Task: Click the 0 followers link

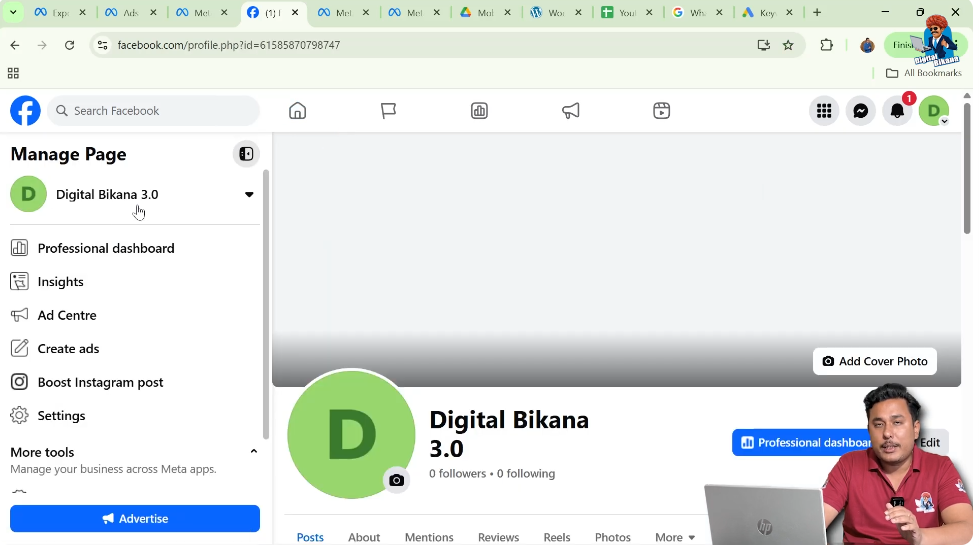Action: [457, 474]
